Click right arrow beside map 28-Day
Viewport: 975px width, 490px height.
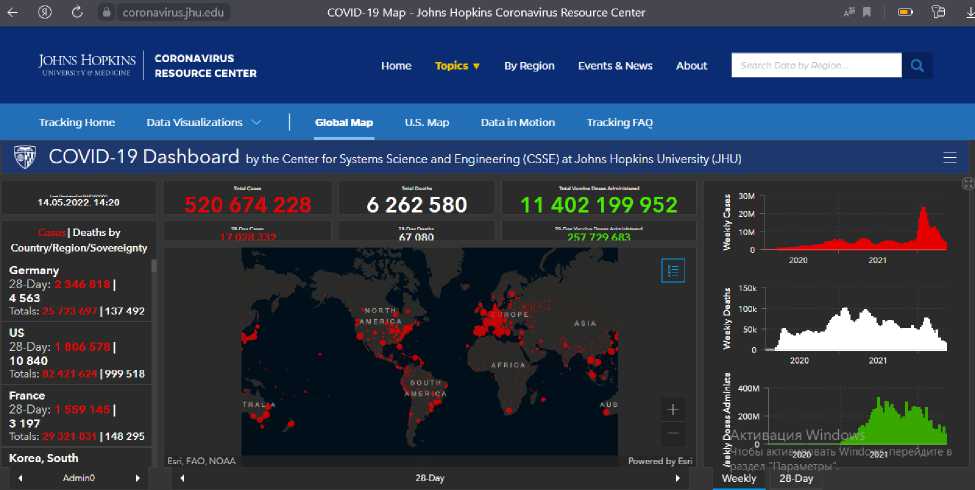pyautogui.click(x=679, y=479)
